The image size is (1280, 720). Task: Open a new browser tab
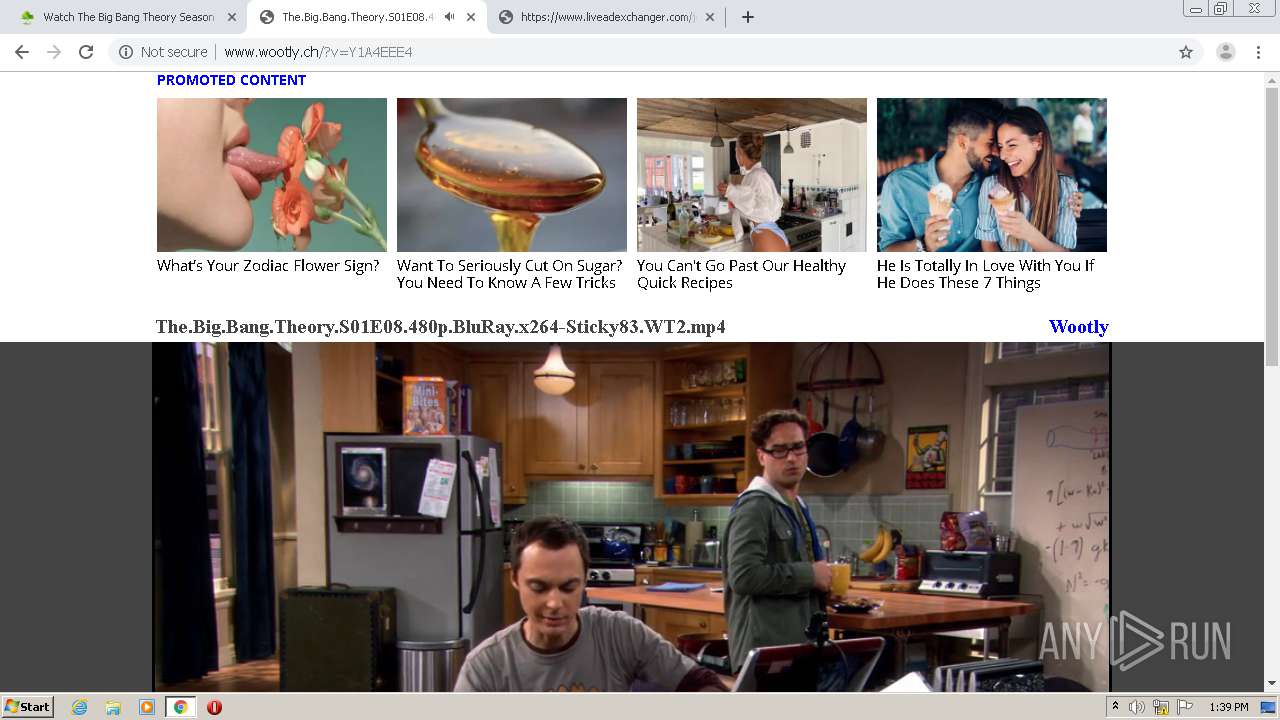[x=747, y=17]
